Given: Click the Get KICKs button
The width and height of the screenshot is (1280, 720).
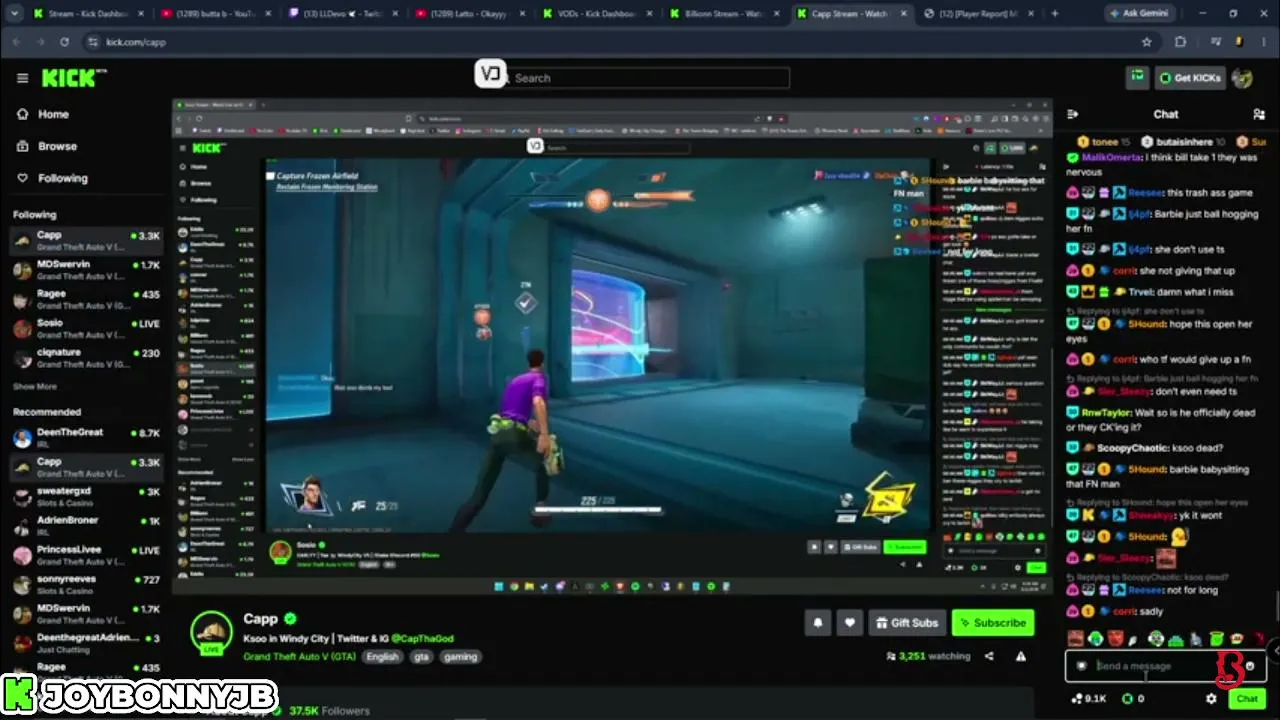Looking at the screenshot, I should point(1191,78).
